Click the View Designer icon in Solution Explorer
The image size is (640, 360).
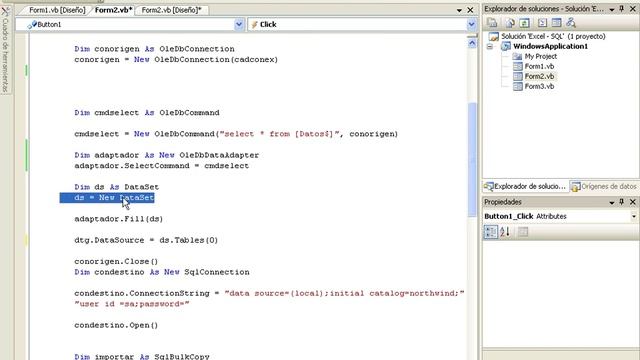(x=556, y=23)
